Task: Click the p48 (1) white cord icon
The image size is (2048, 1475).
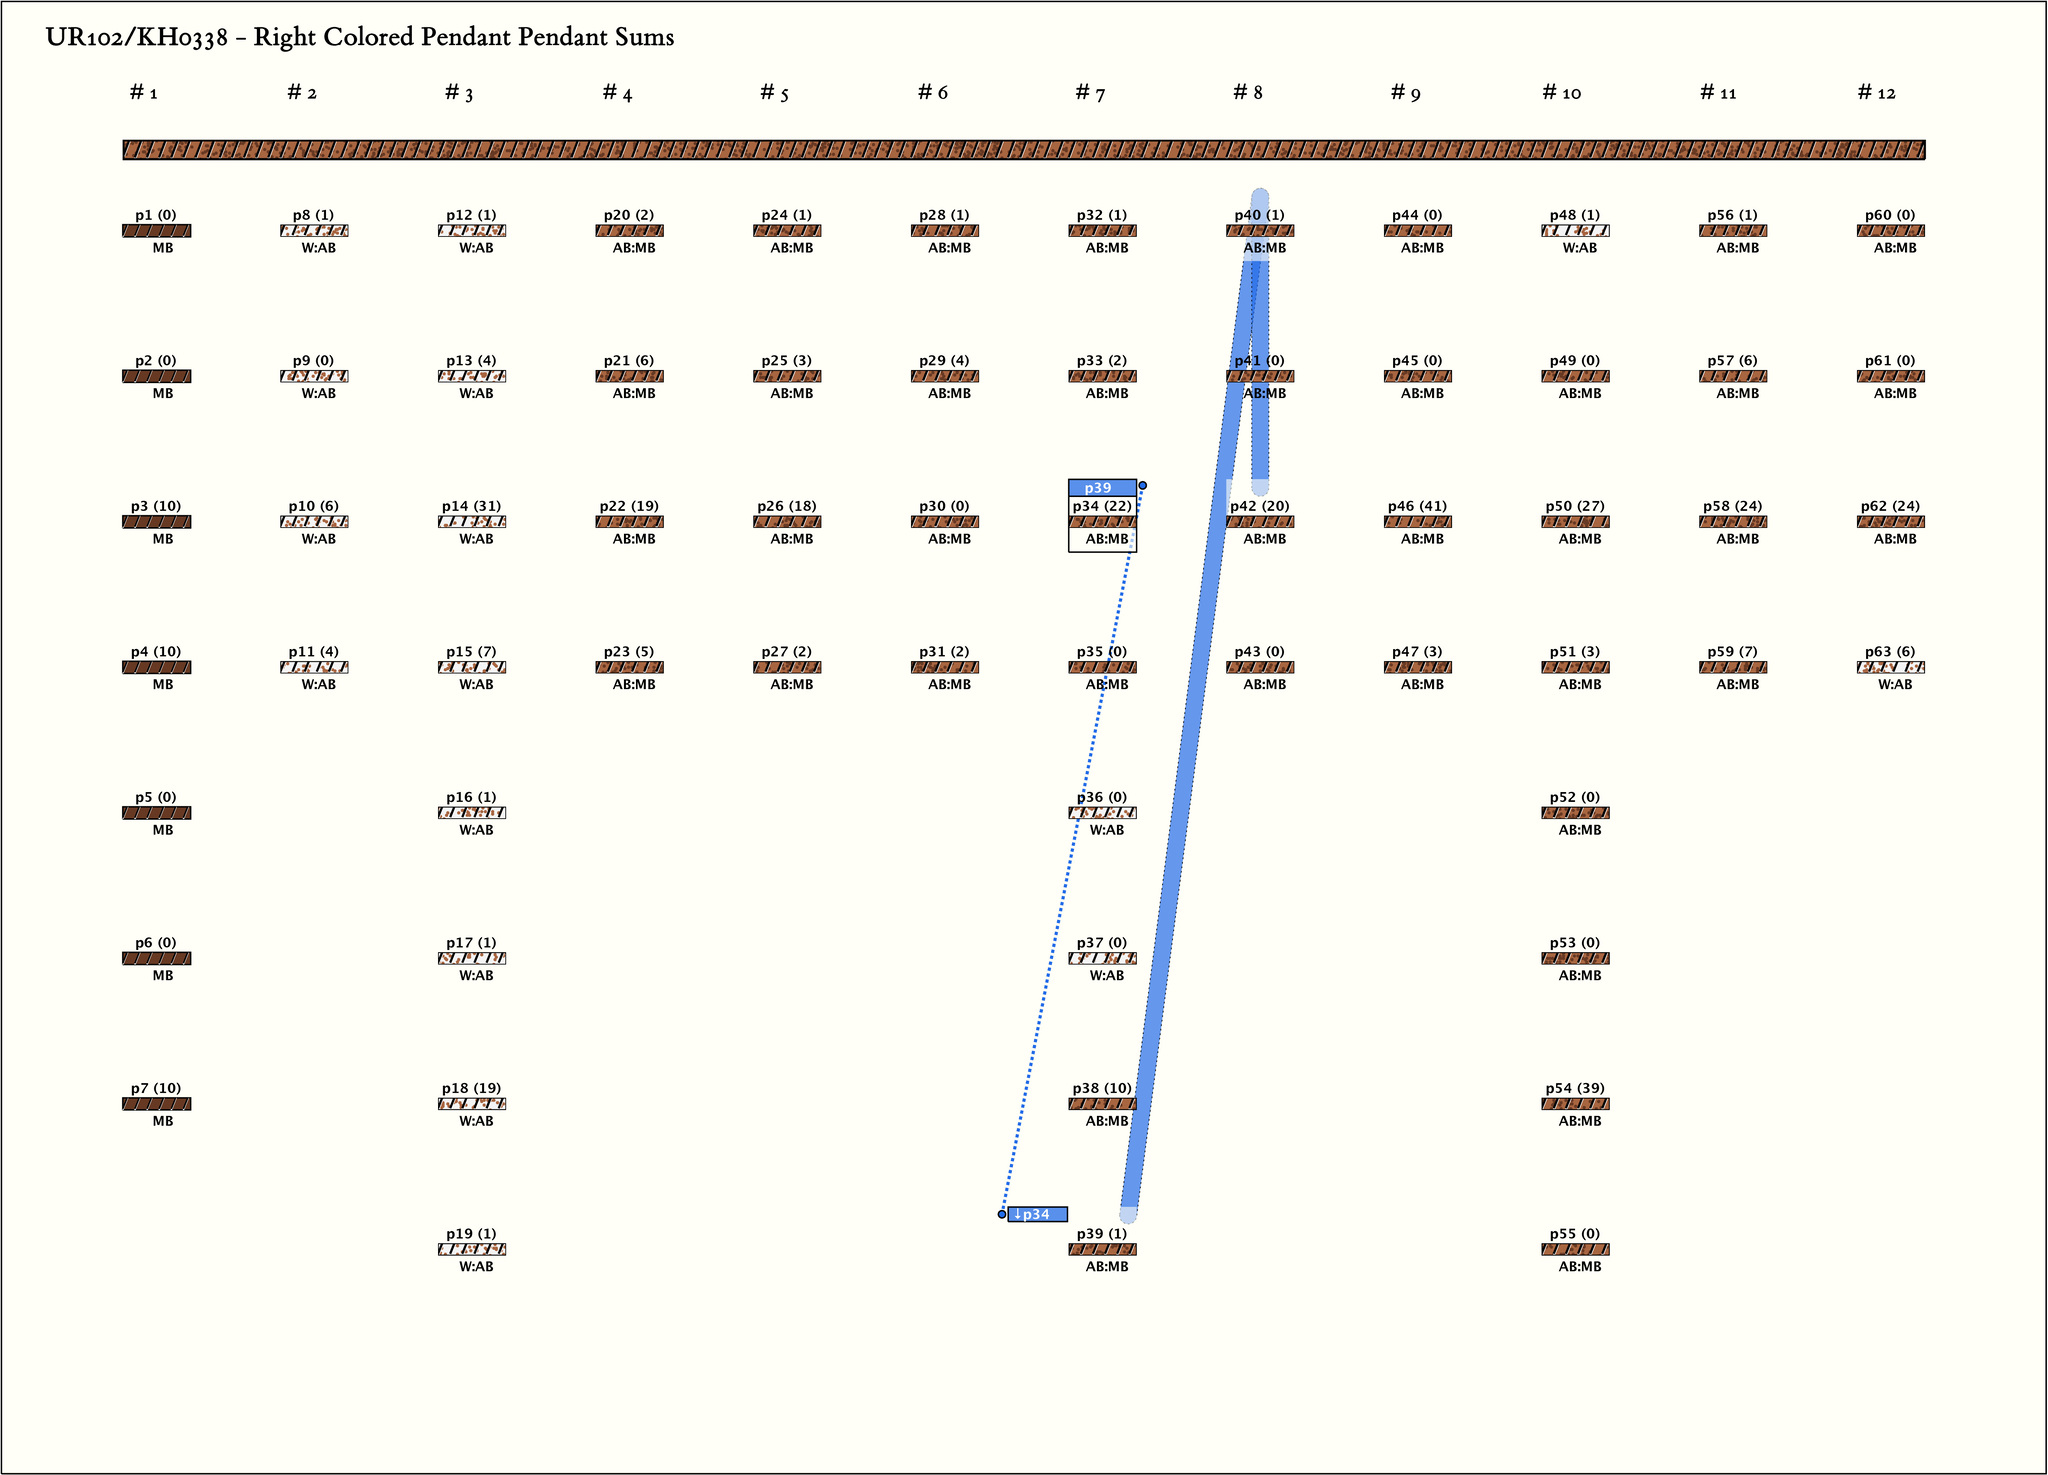Action: (1575, 231)
